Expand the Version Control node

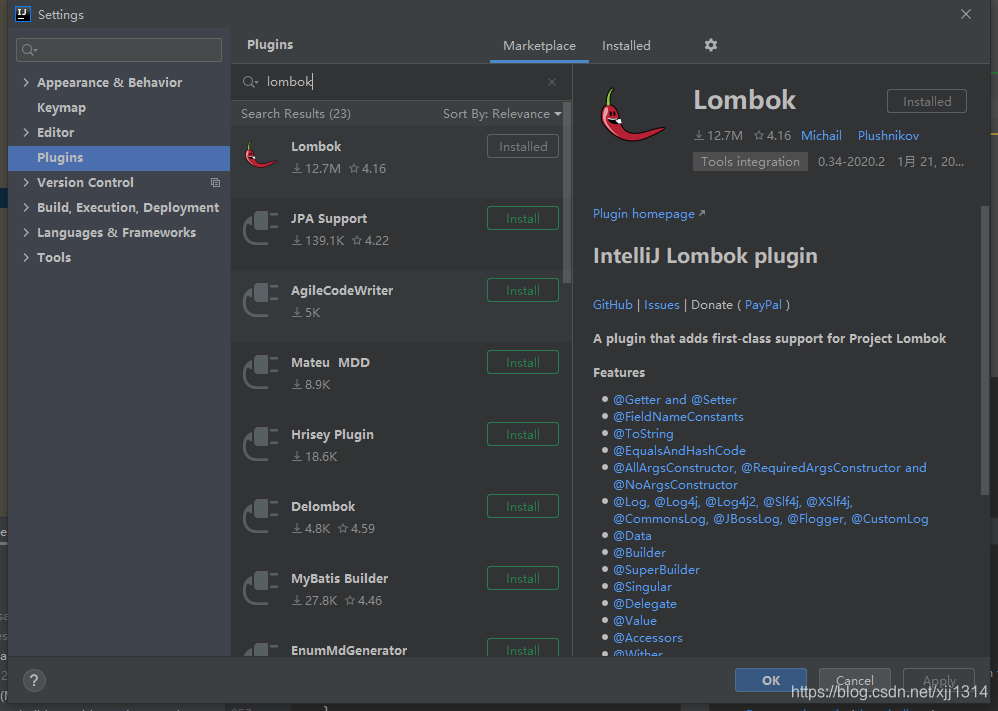click(26, 183)
